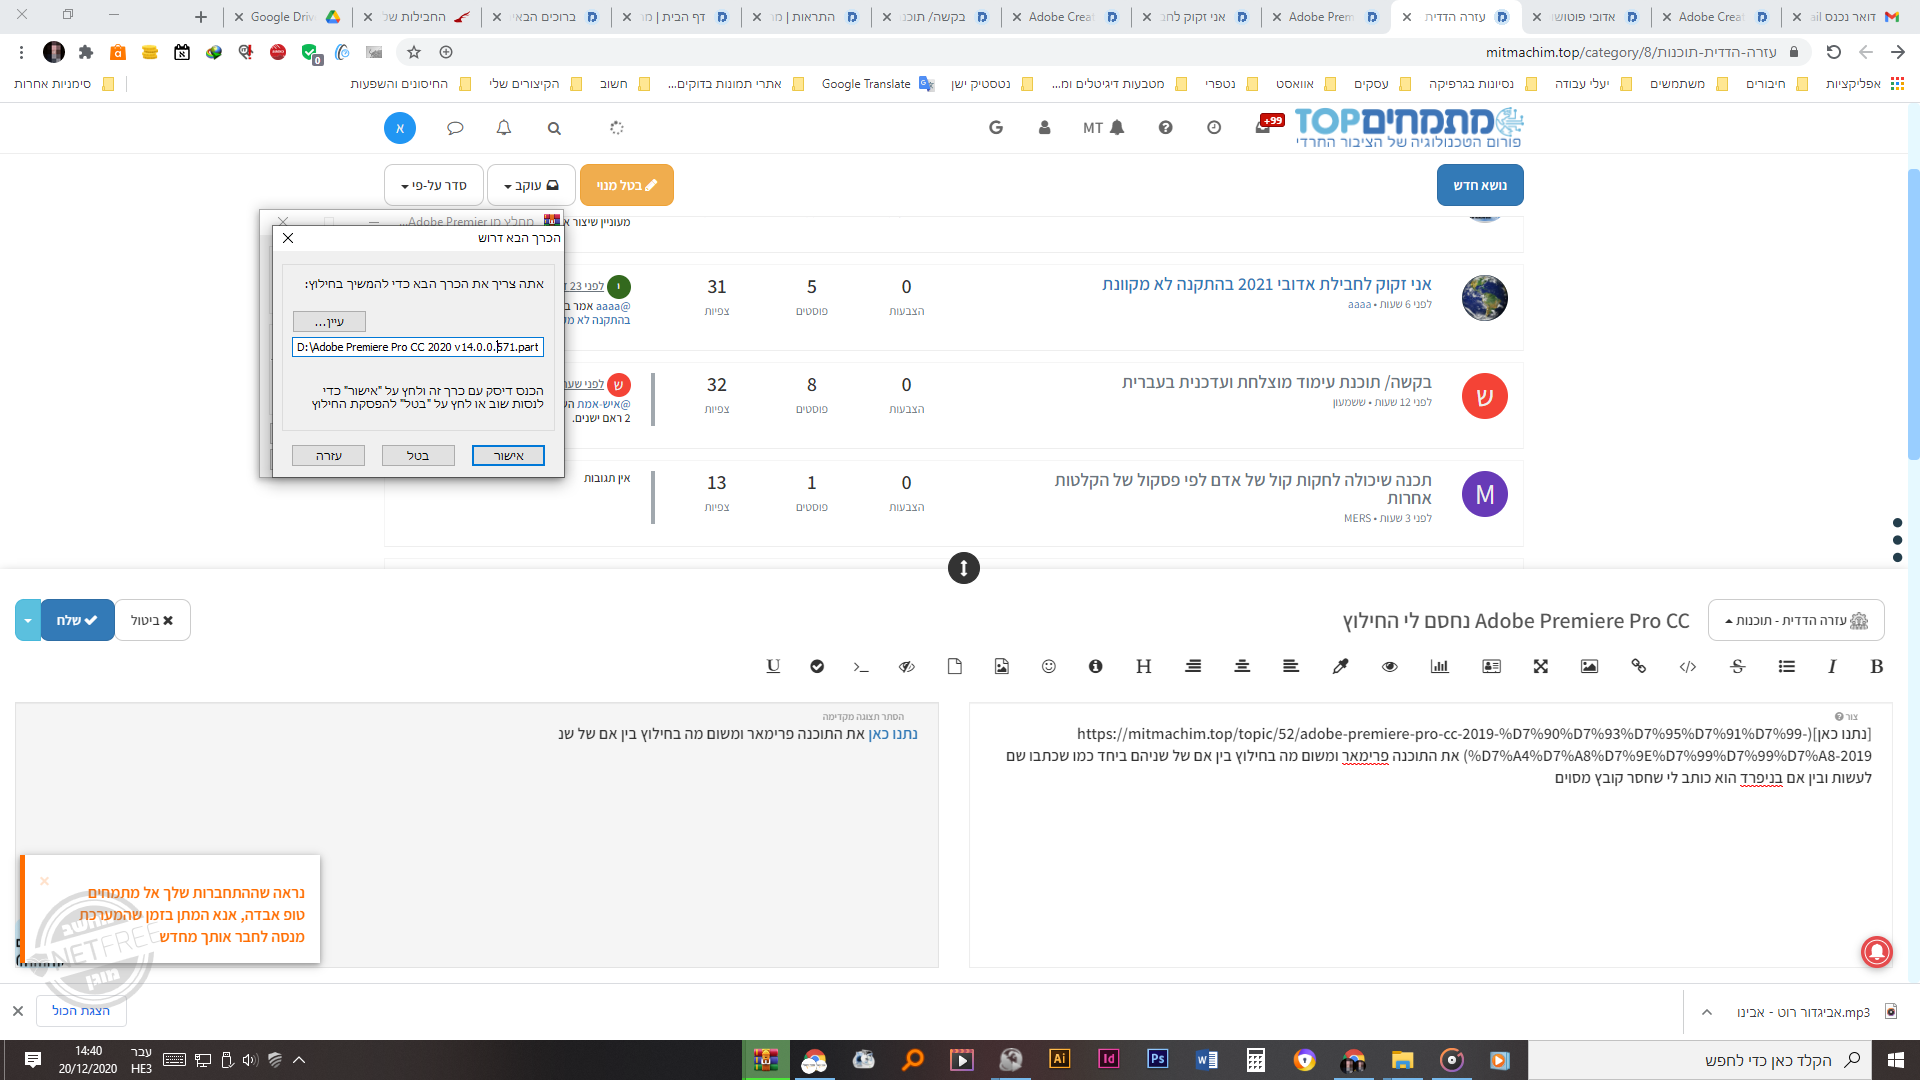Open the arrow dropdown beside the שלח button

28,620
